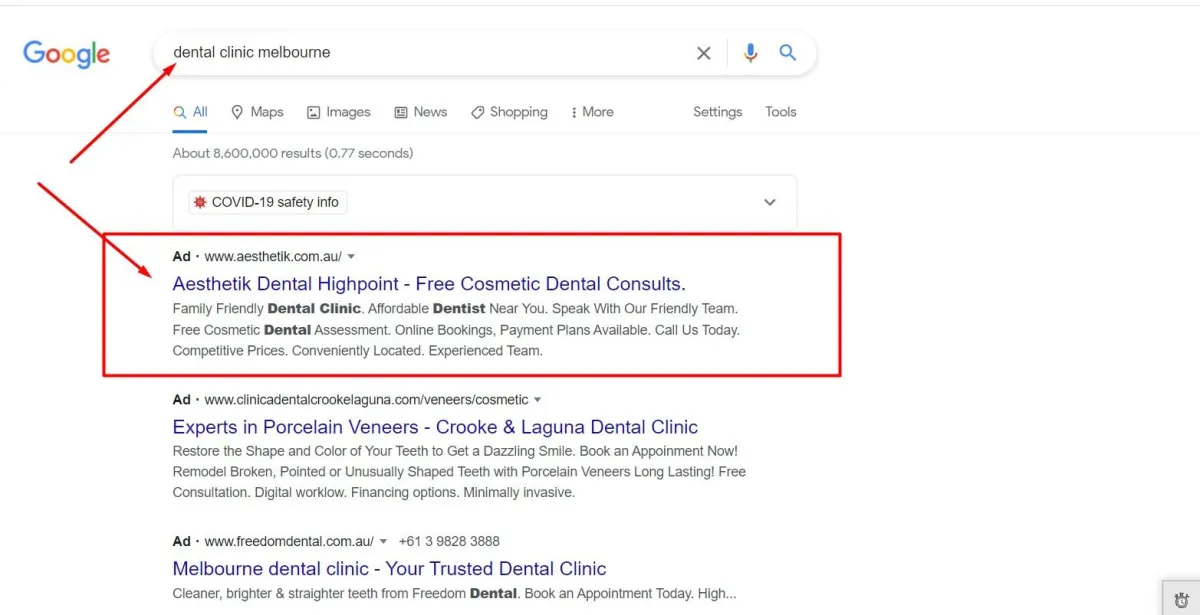Switch to the Maps tab
This screenshot has height=615, width=1200.
(x=257, y=112)
